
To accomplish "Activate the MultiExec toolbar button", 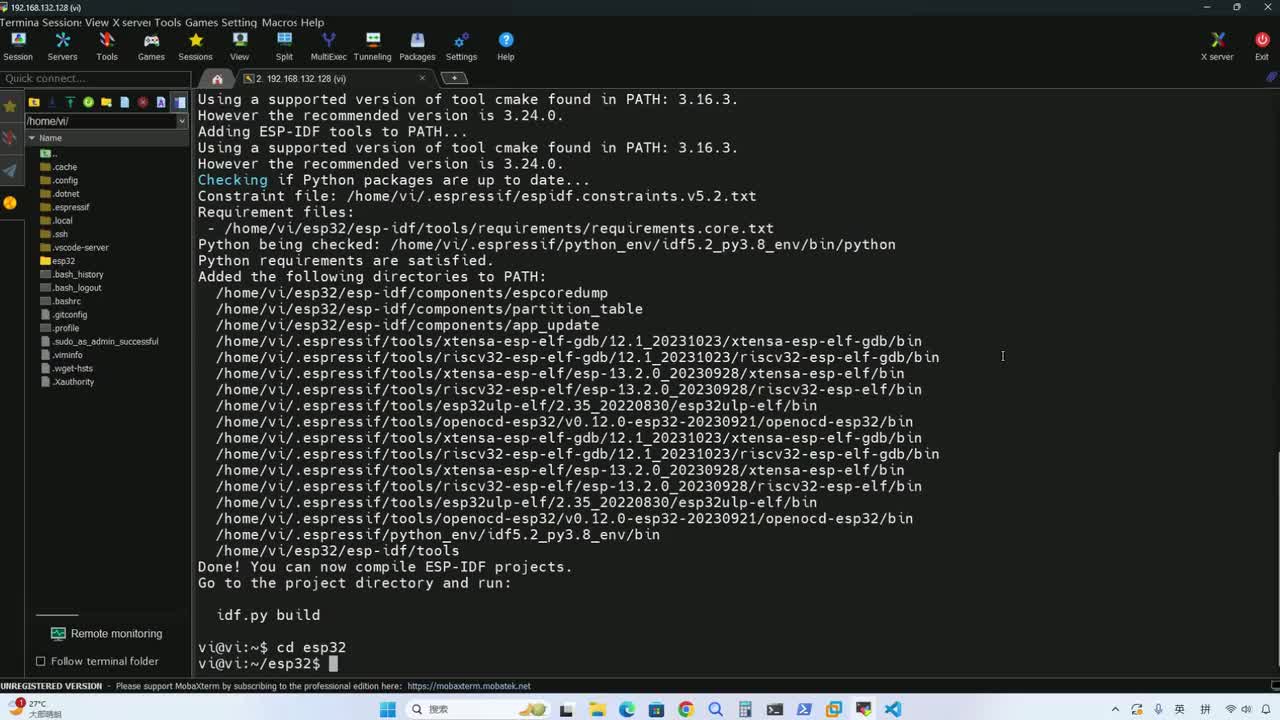I will pyautogui.click(x=328, y=46).
